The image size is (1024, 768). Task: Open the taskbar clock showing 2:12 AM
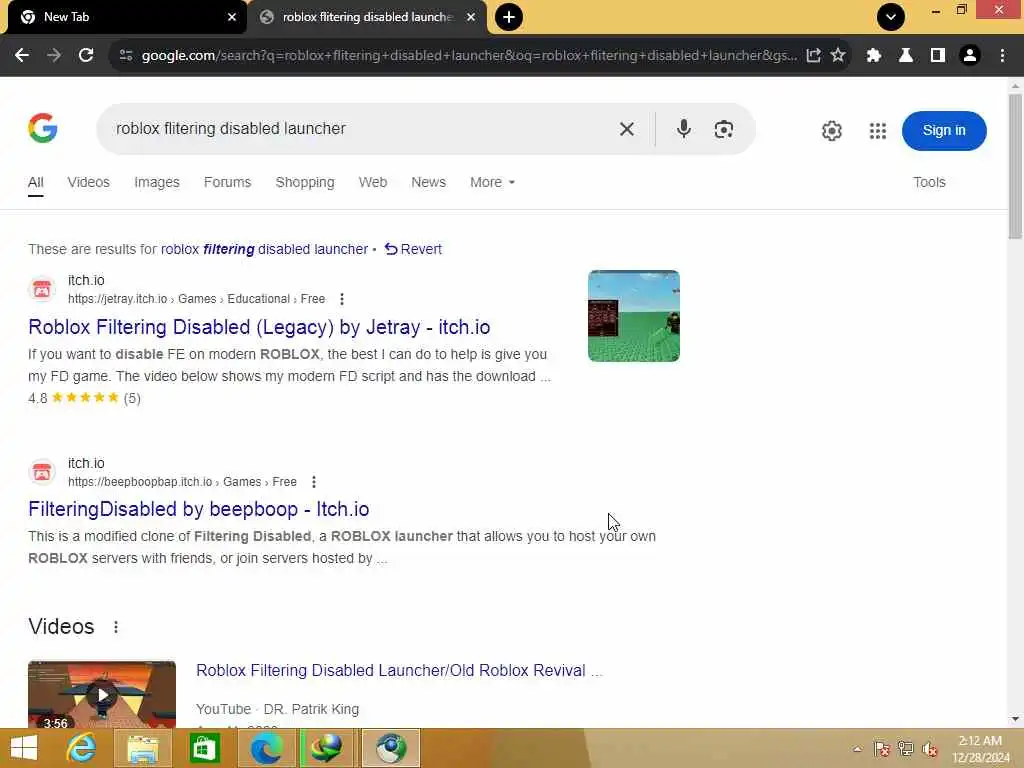tap(980, 749)
